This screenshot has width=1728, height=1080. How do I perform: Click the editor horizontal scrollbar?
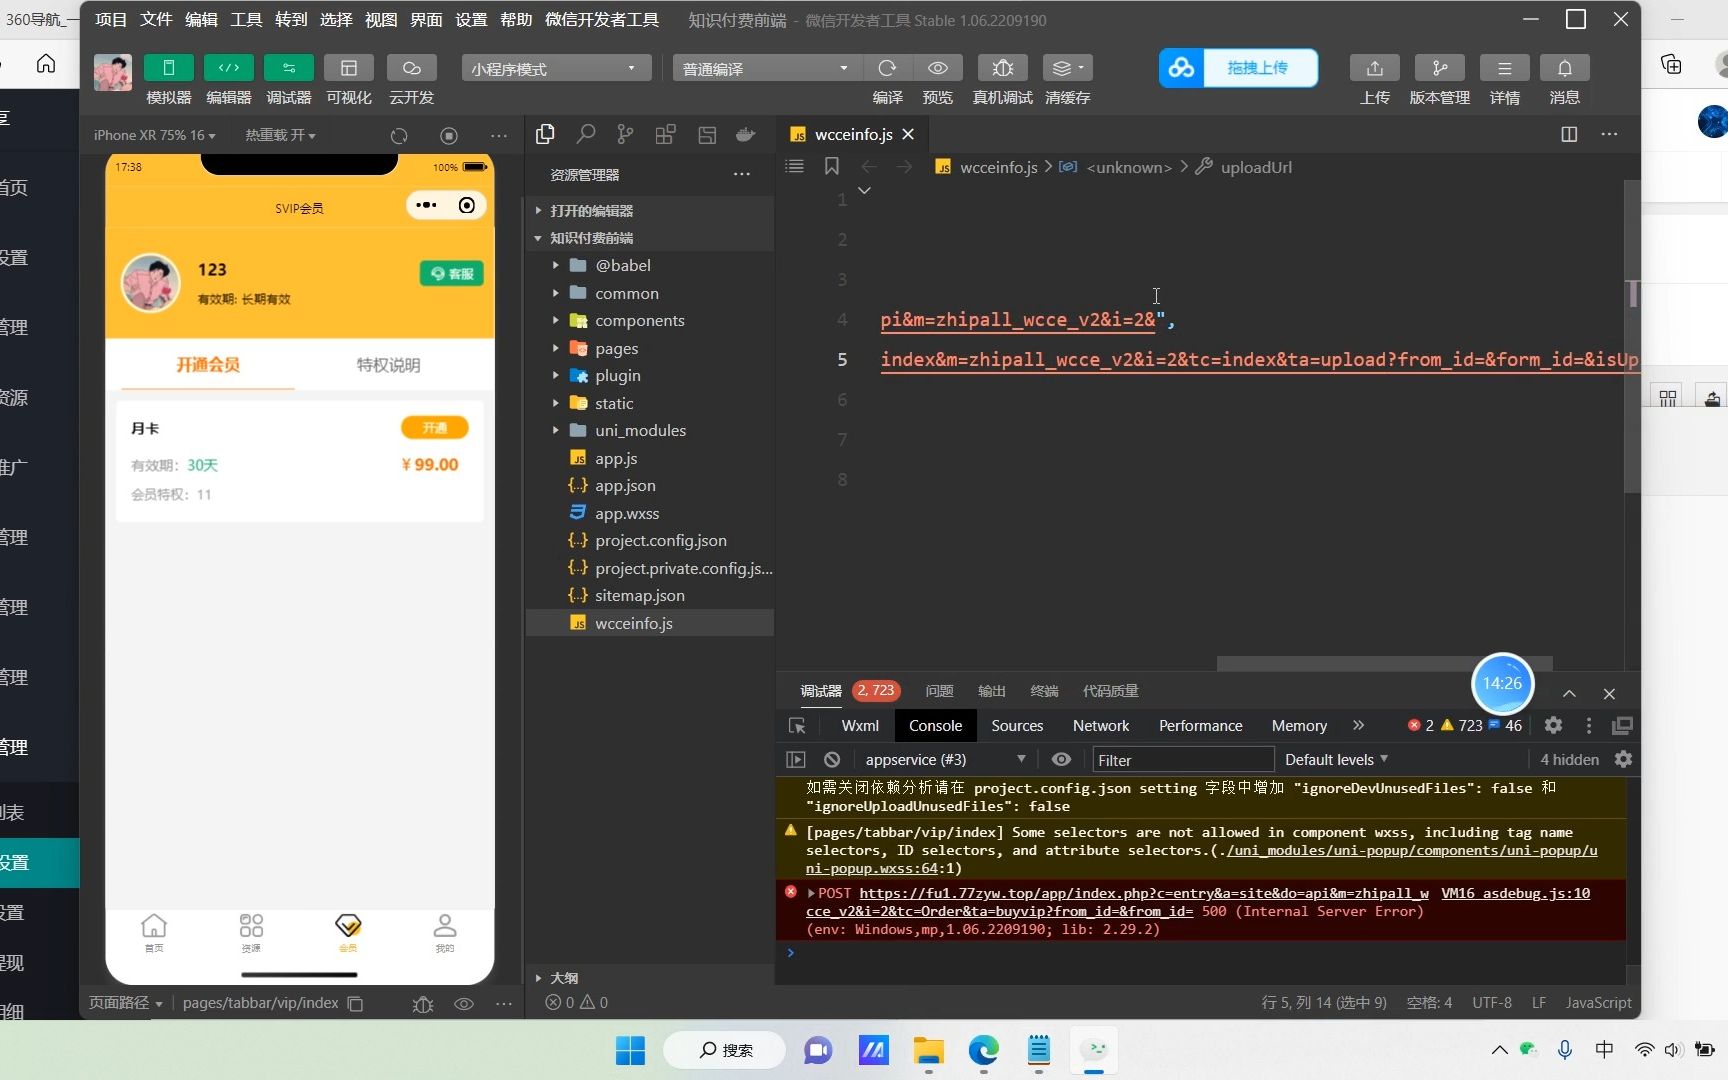point(1385,664)
